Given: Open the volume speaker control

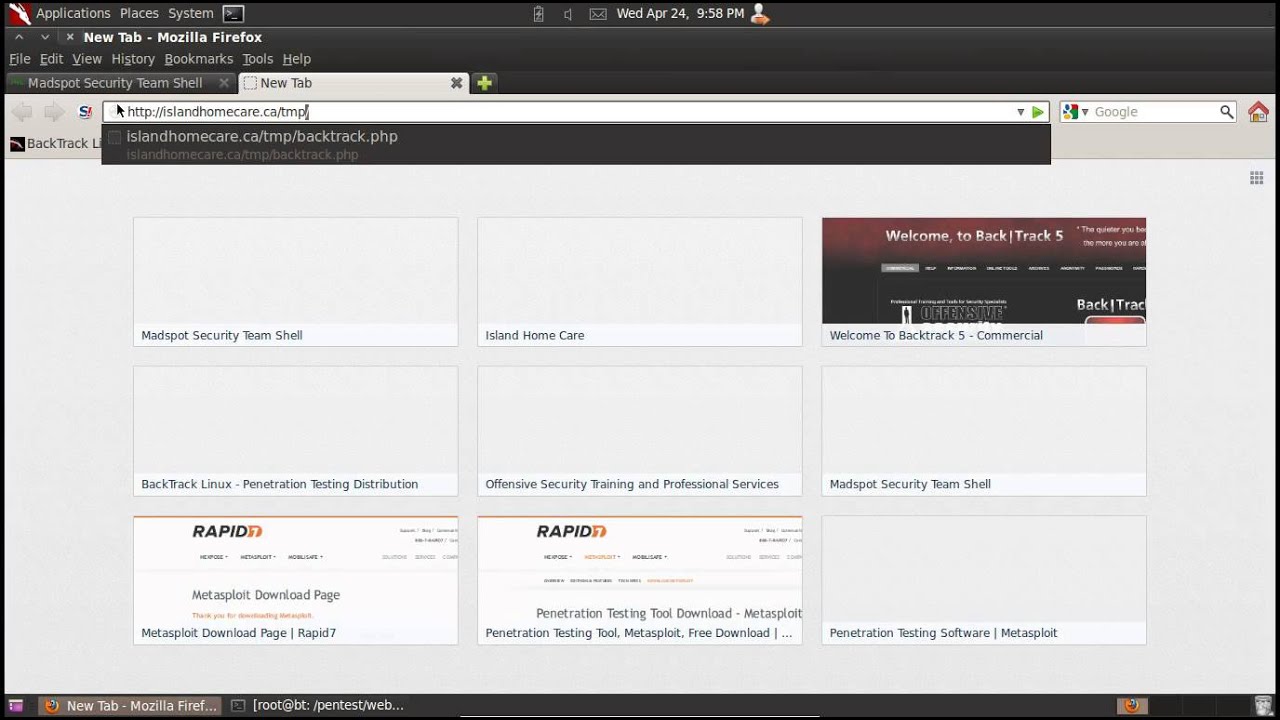Looking at the screenshot, I should pyautogui.click(x=568, y=13).
